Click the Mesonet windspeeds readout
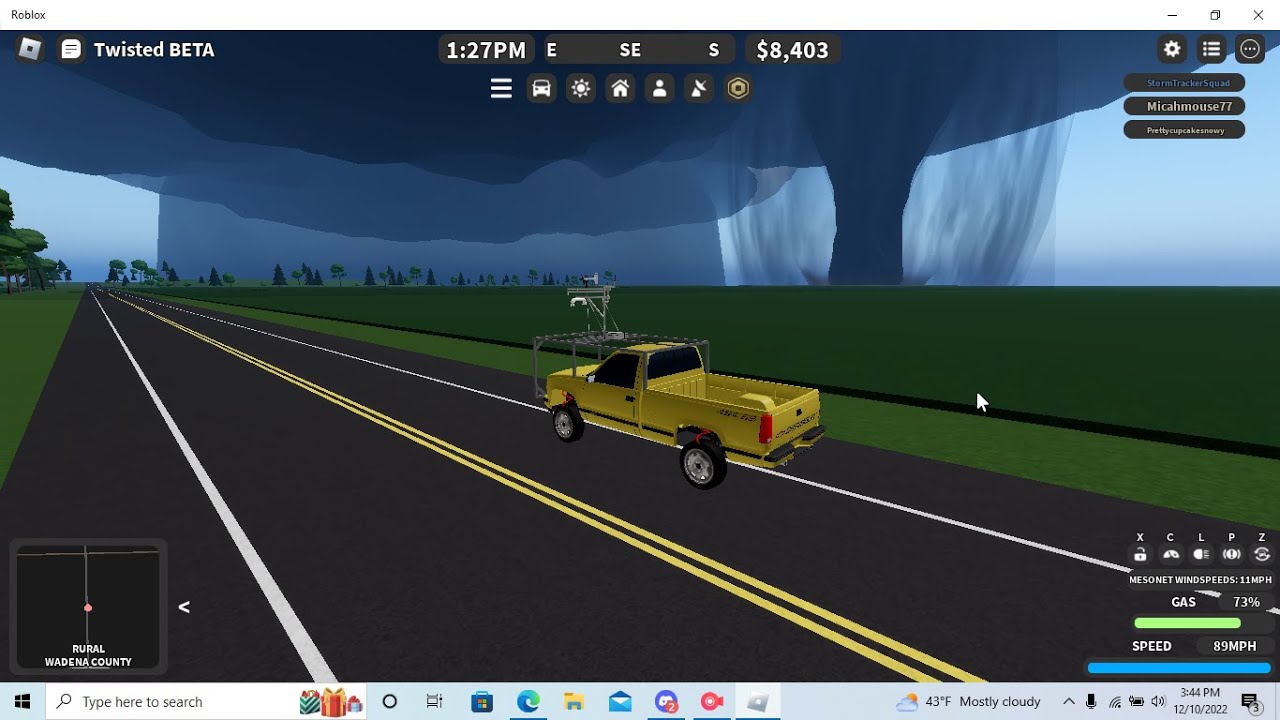Viewport: 1280px width, 720px height. point(1200,580)
